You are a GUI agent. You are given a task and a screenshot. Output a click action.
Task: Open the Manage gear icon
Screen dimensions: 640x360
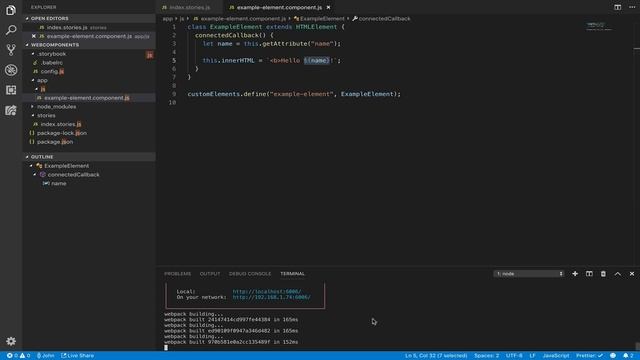click(x=11, y=341)
